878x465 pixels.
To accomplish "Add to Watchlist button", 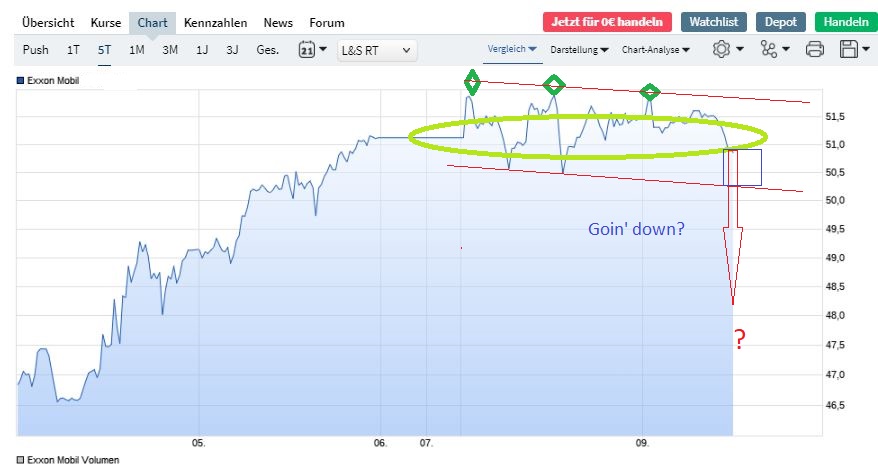I will click(713, 22).
